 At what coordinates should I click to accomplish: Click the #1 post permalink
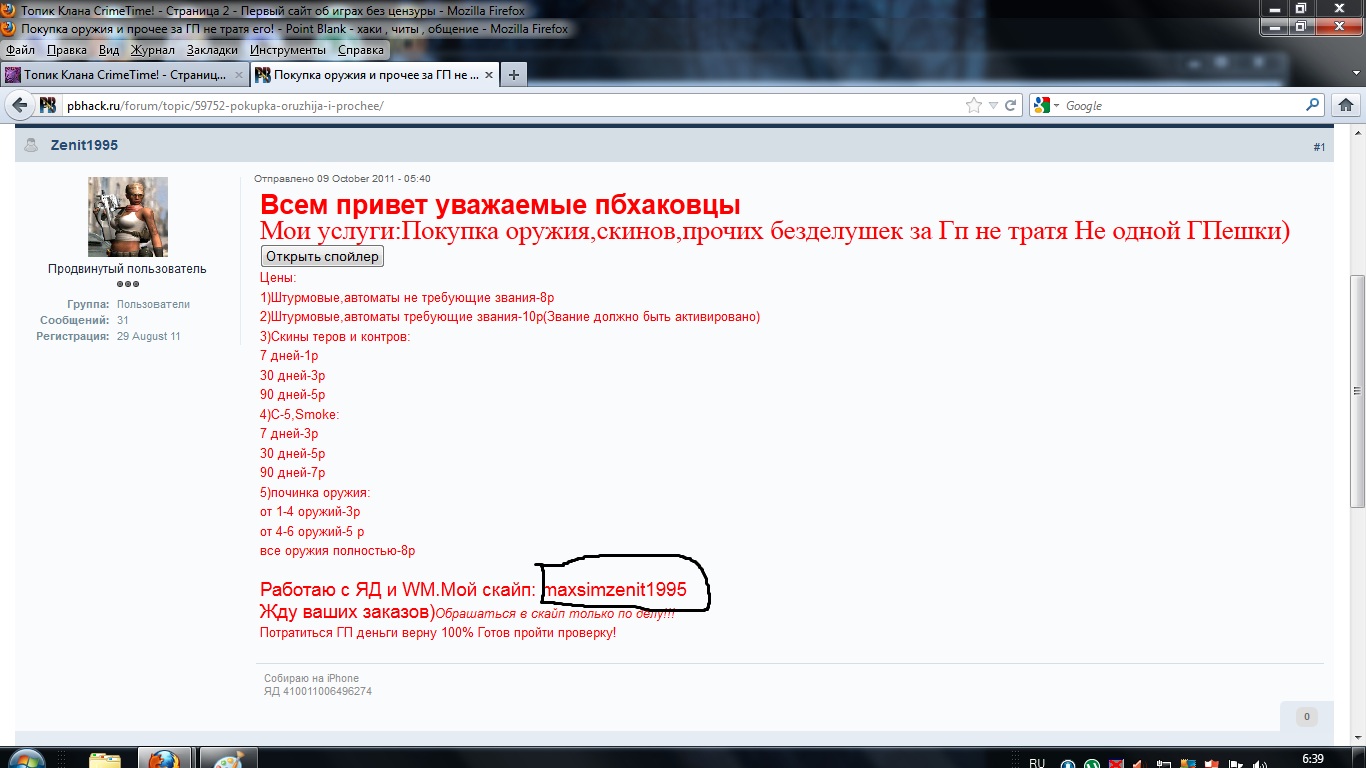tap(1319, 147)
